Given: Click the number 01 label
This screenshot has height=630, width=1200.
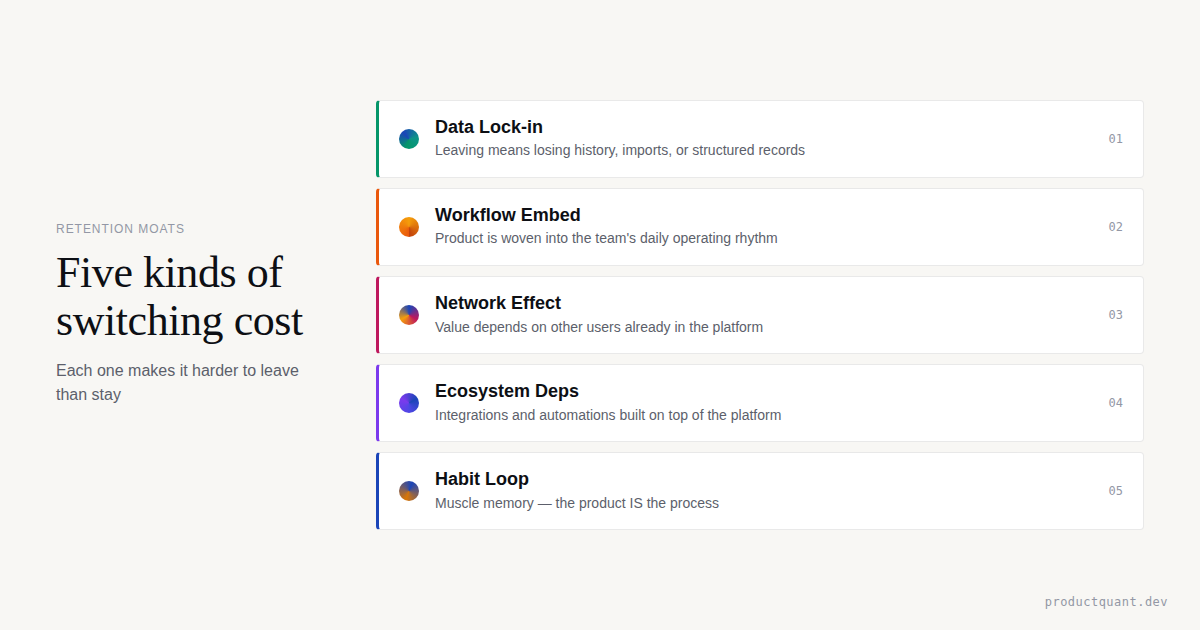Looking at the screenshot, I should tap(1115, 139).
